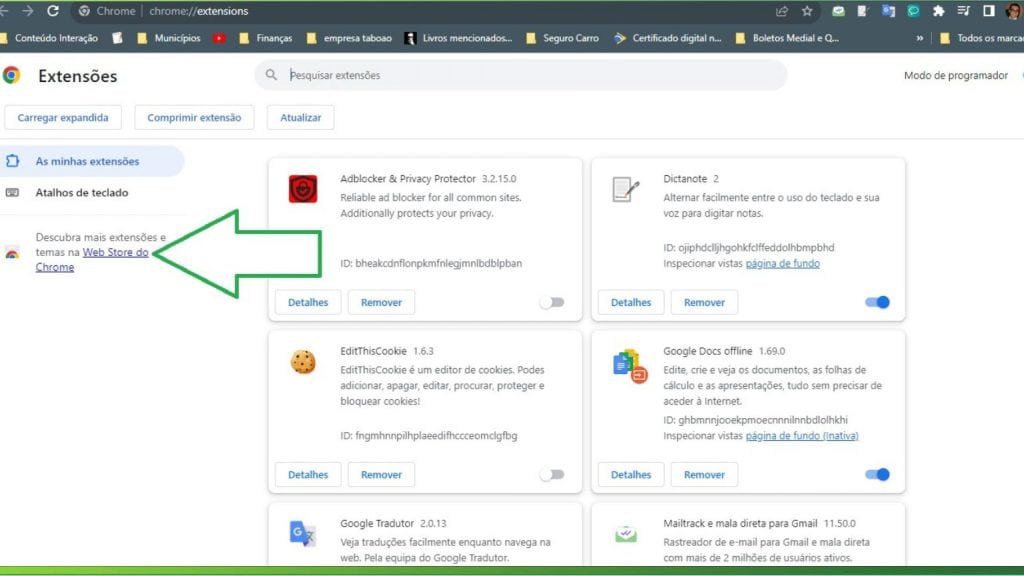Open the Certificado digital bookmark
1024x576 pixels.
coord(667,38)
